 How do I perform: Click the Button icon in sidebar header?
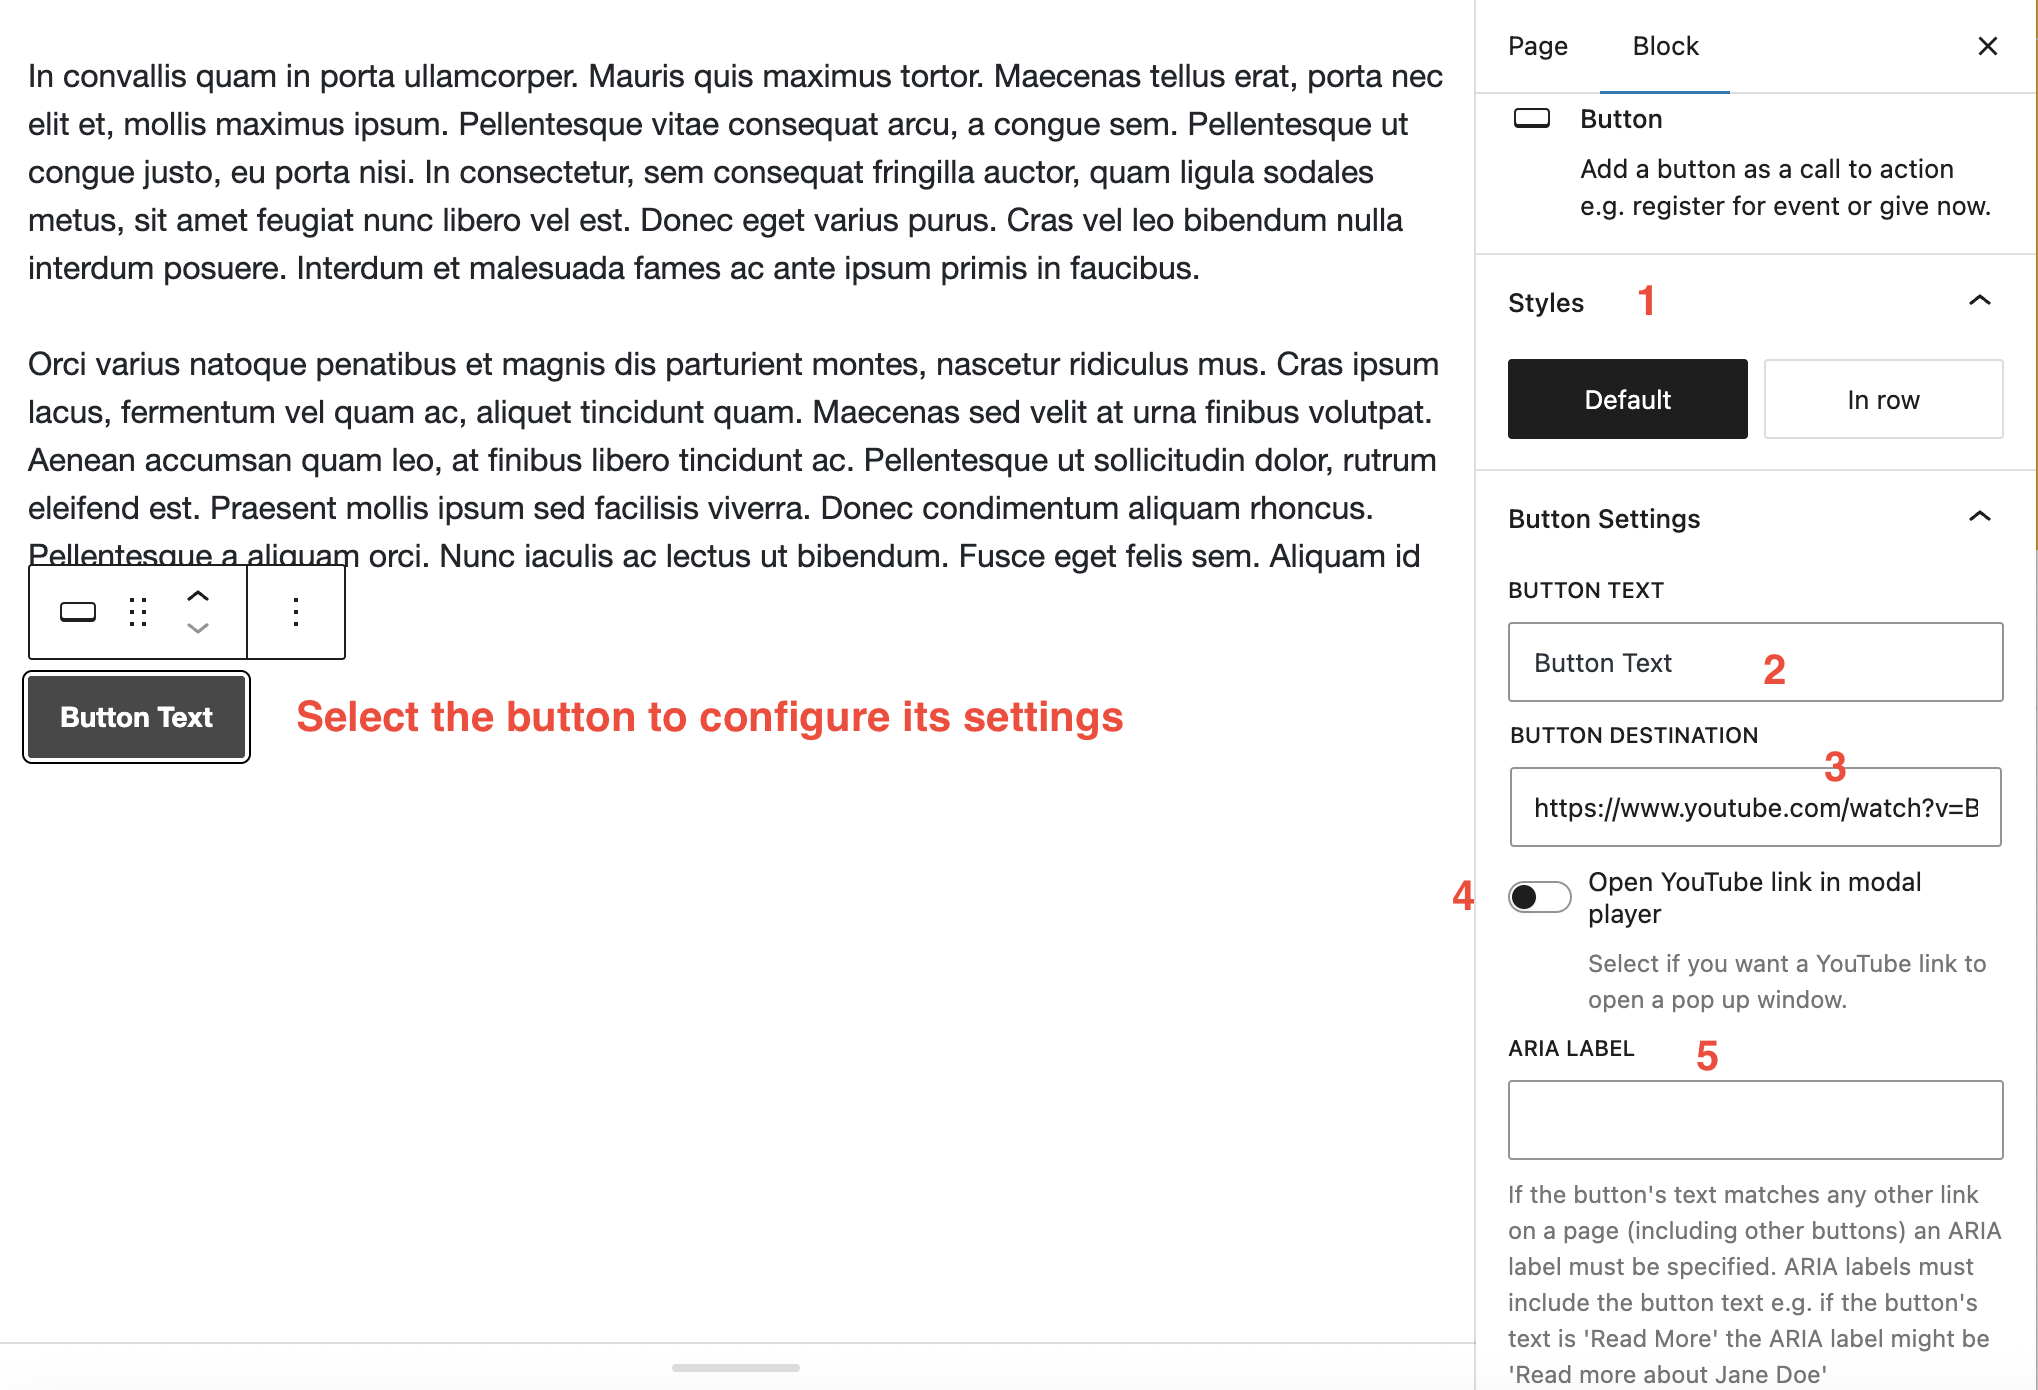click(1531, 119)
